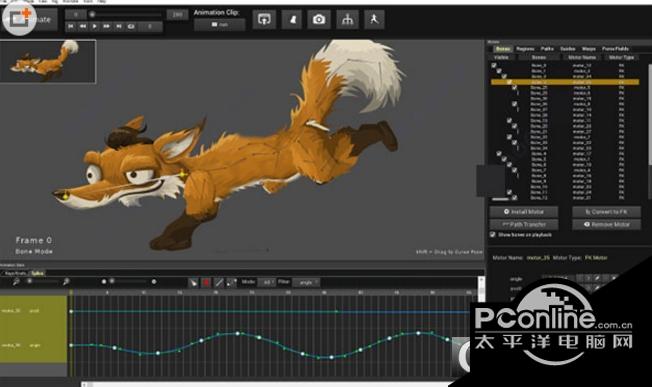
Task: Click the camera icon in the top toolbar
Action: [319, 19]
